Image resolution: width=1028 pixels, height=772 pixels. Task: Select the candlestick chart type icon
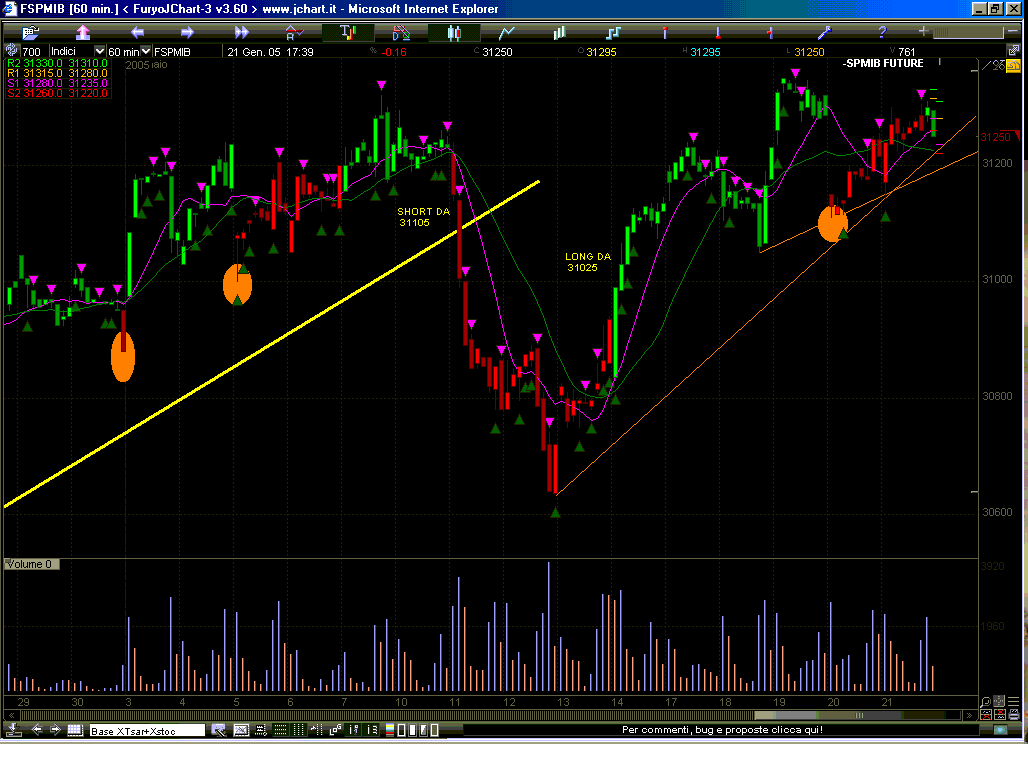click(454, 32)
